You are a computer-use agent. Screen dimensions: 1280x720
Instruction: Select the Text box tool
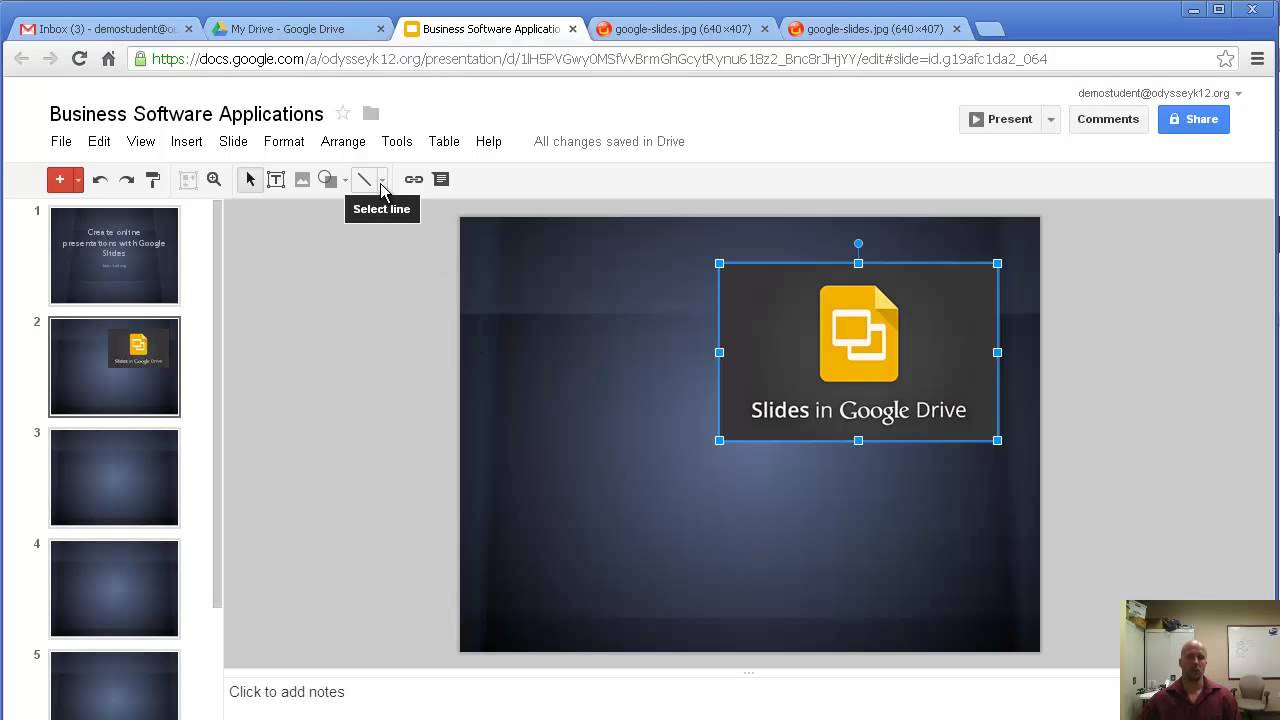(276, 179)
